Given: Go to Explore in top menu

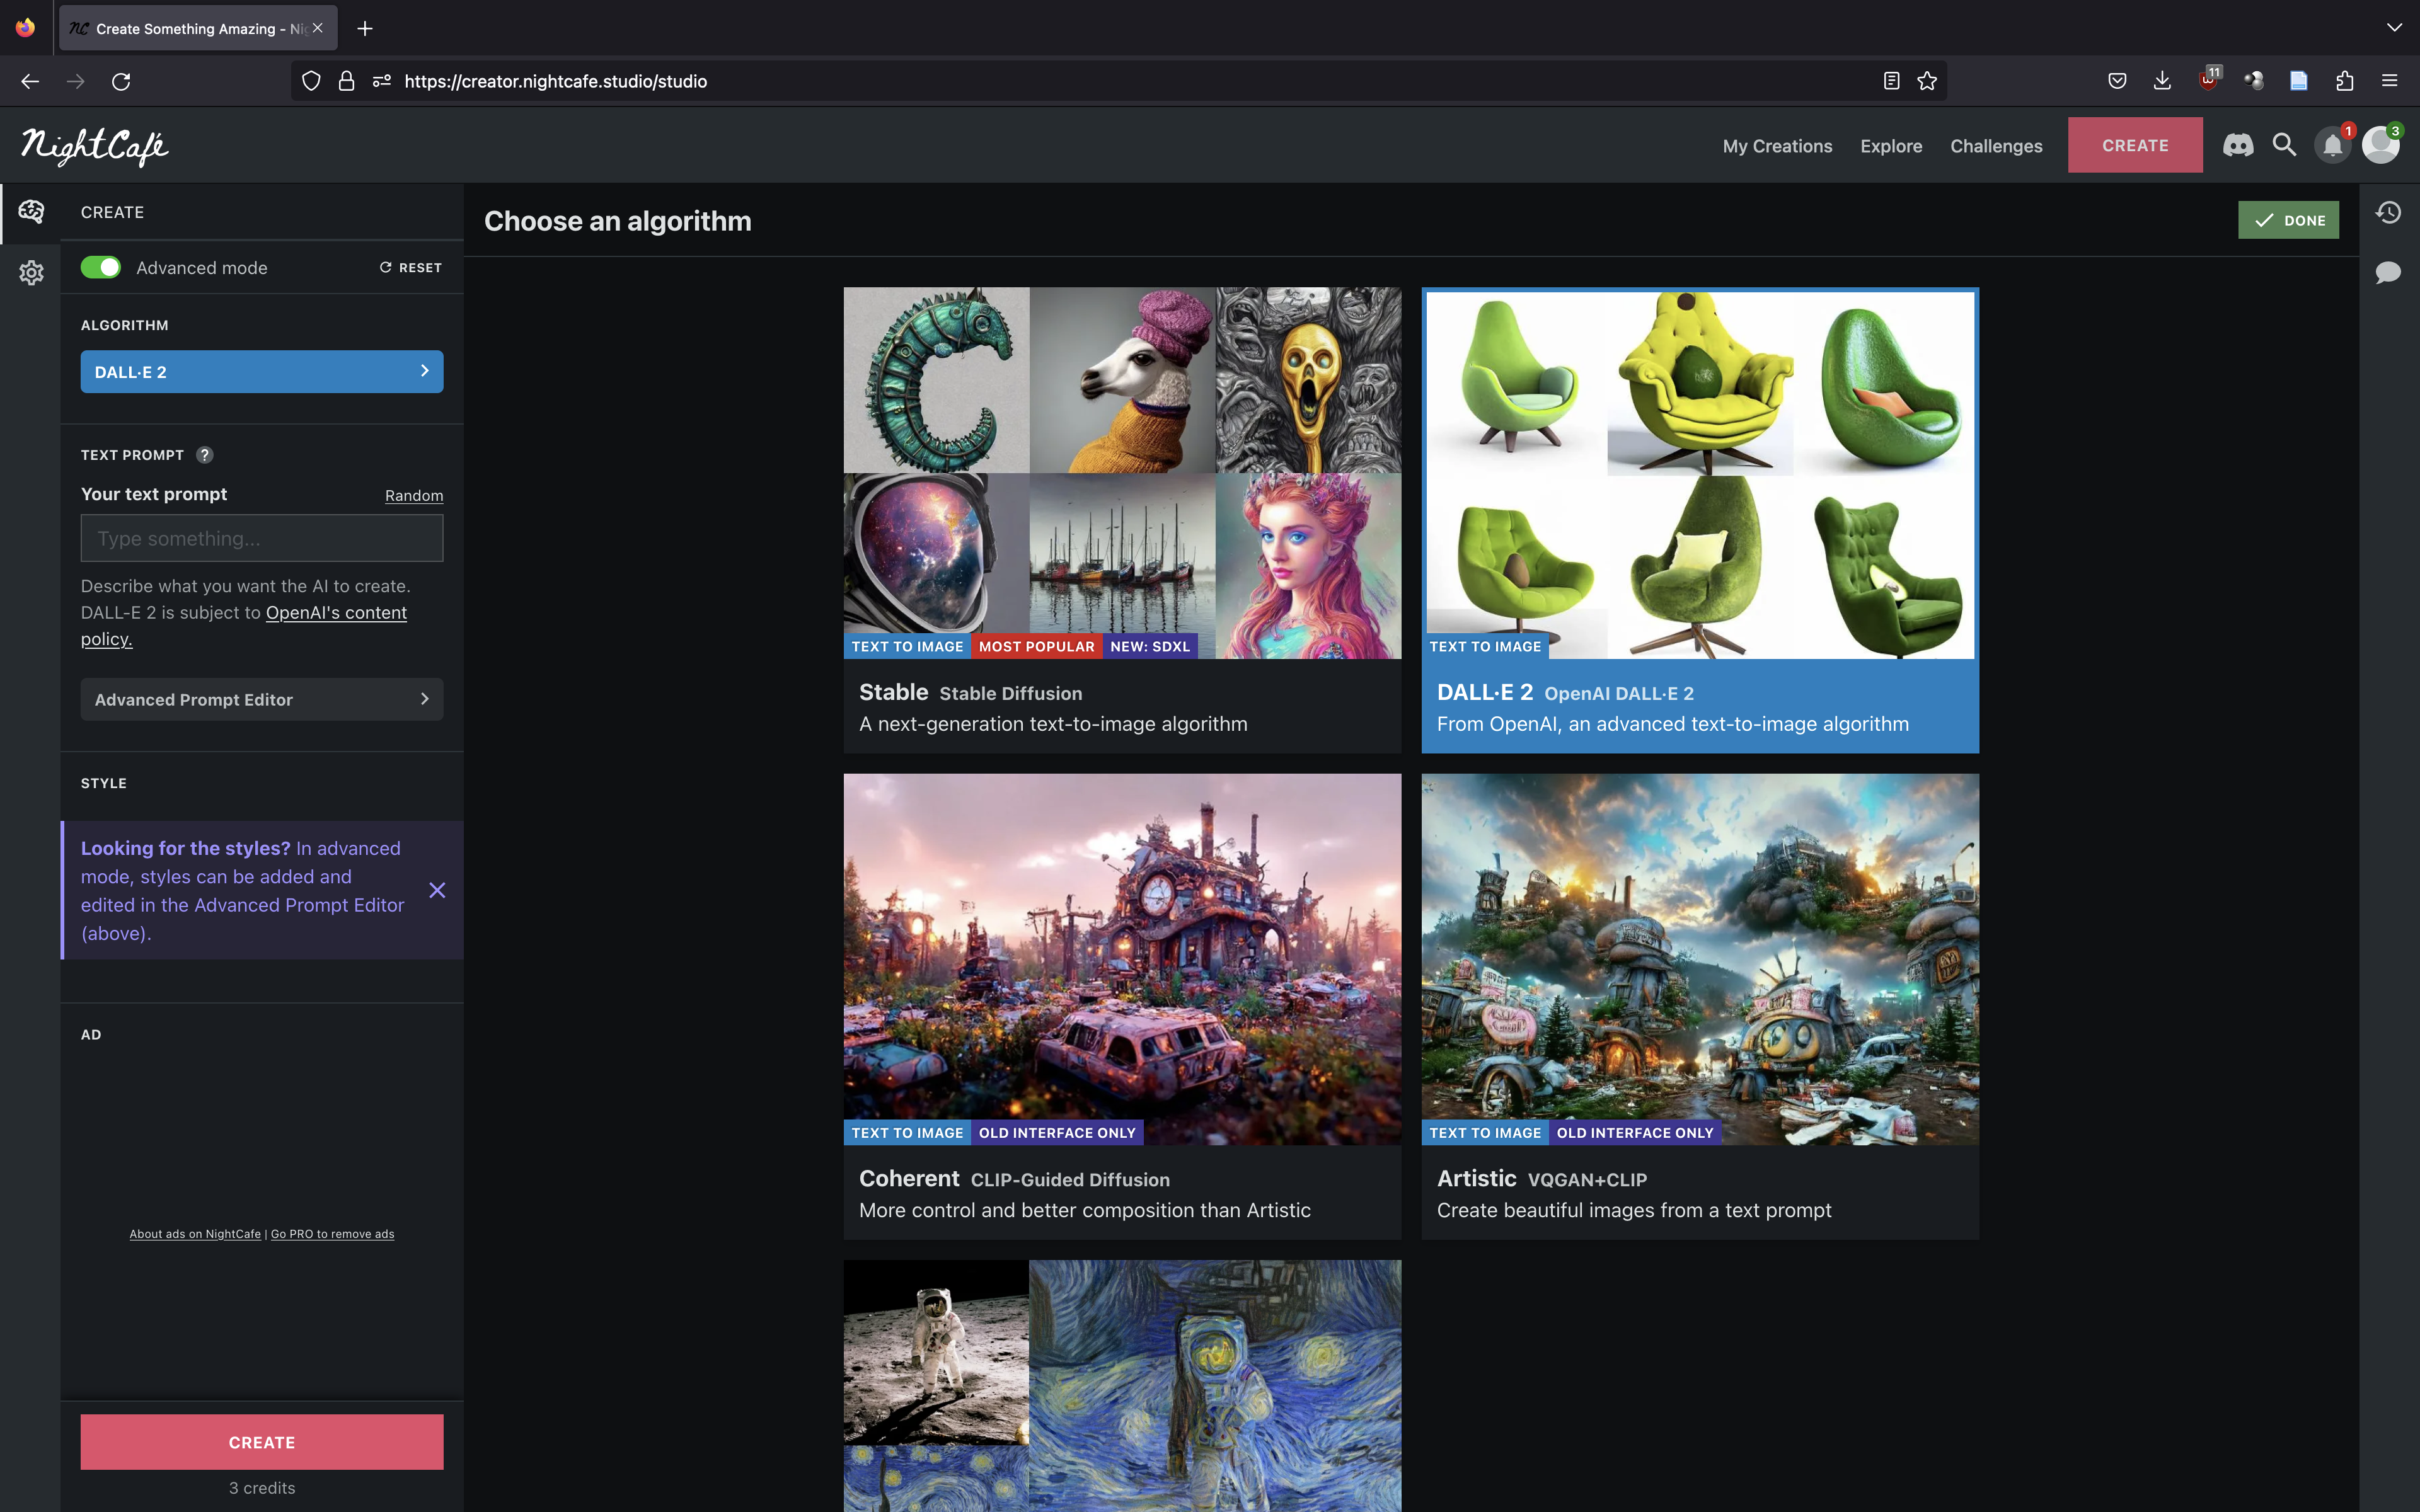Looking at the screenshot, I should [x=1891, y=146].
